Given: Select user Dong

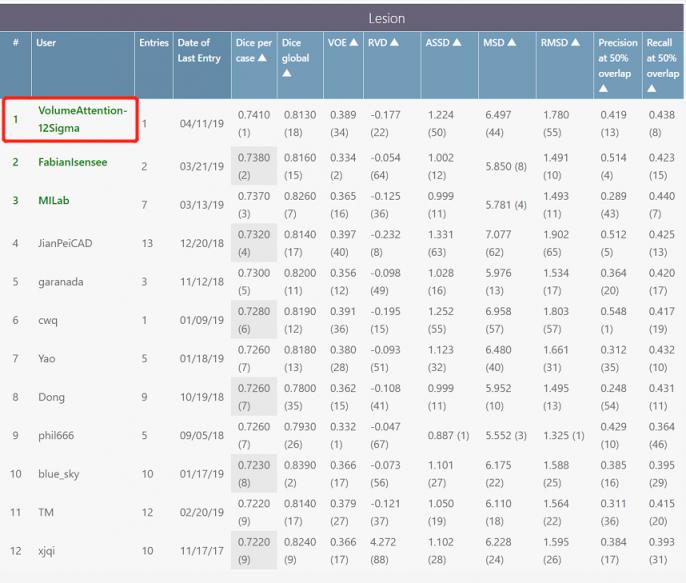Looking at the screenshot, I should click(51, 397).
